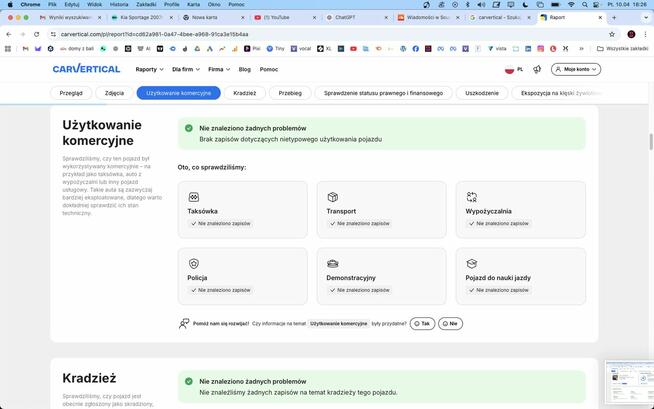Click the Pojazd do nauki jazdy icon

pos(472,263)
